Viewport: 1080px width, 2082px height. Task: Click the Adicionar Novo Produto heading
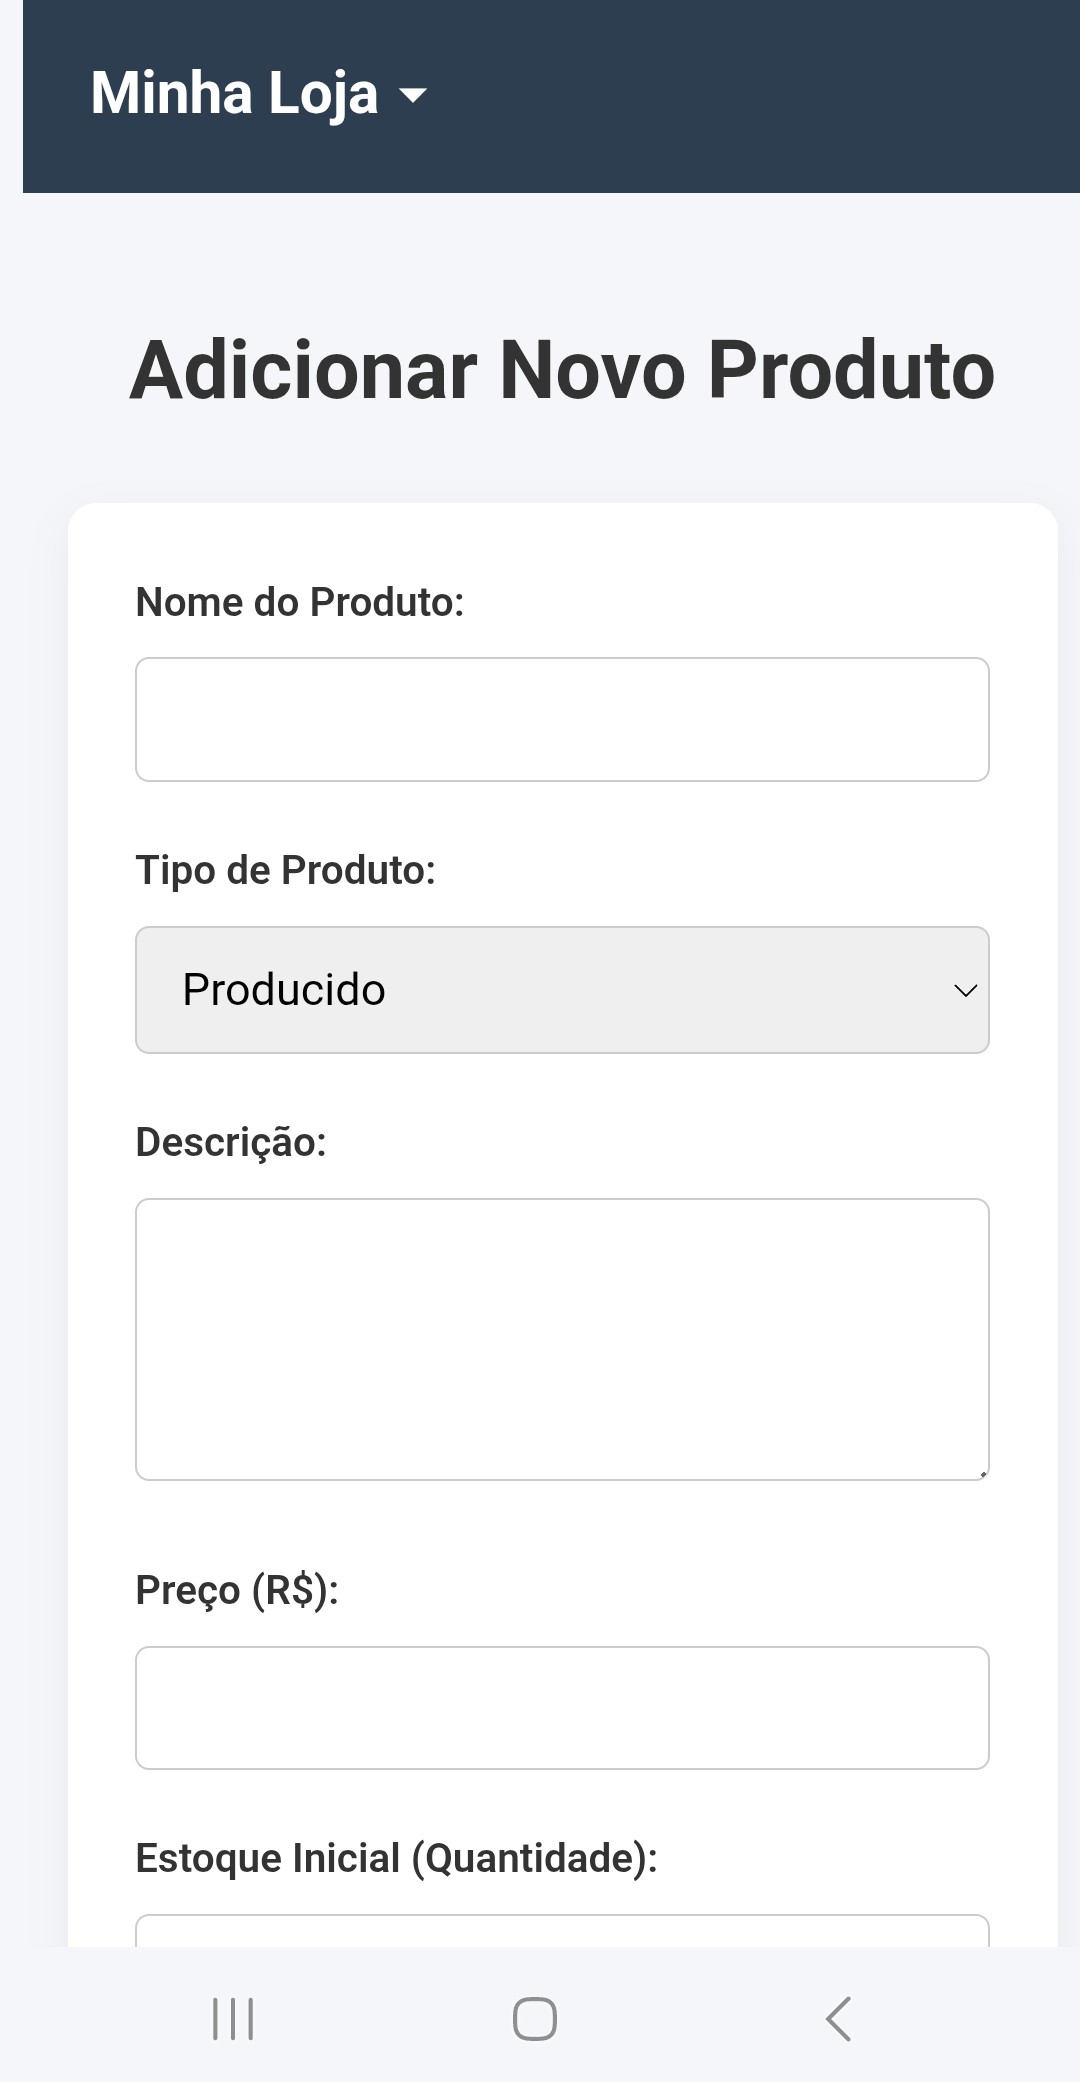562,370
